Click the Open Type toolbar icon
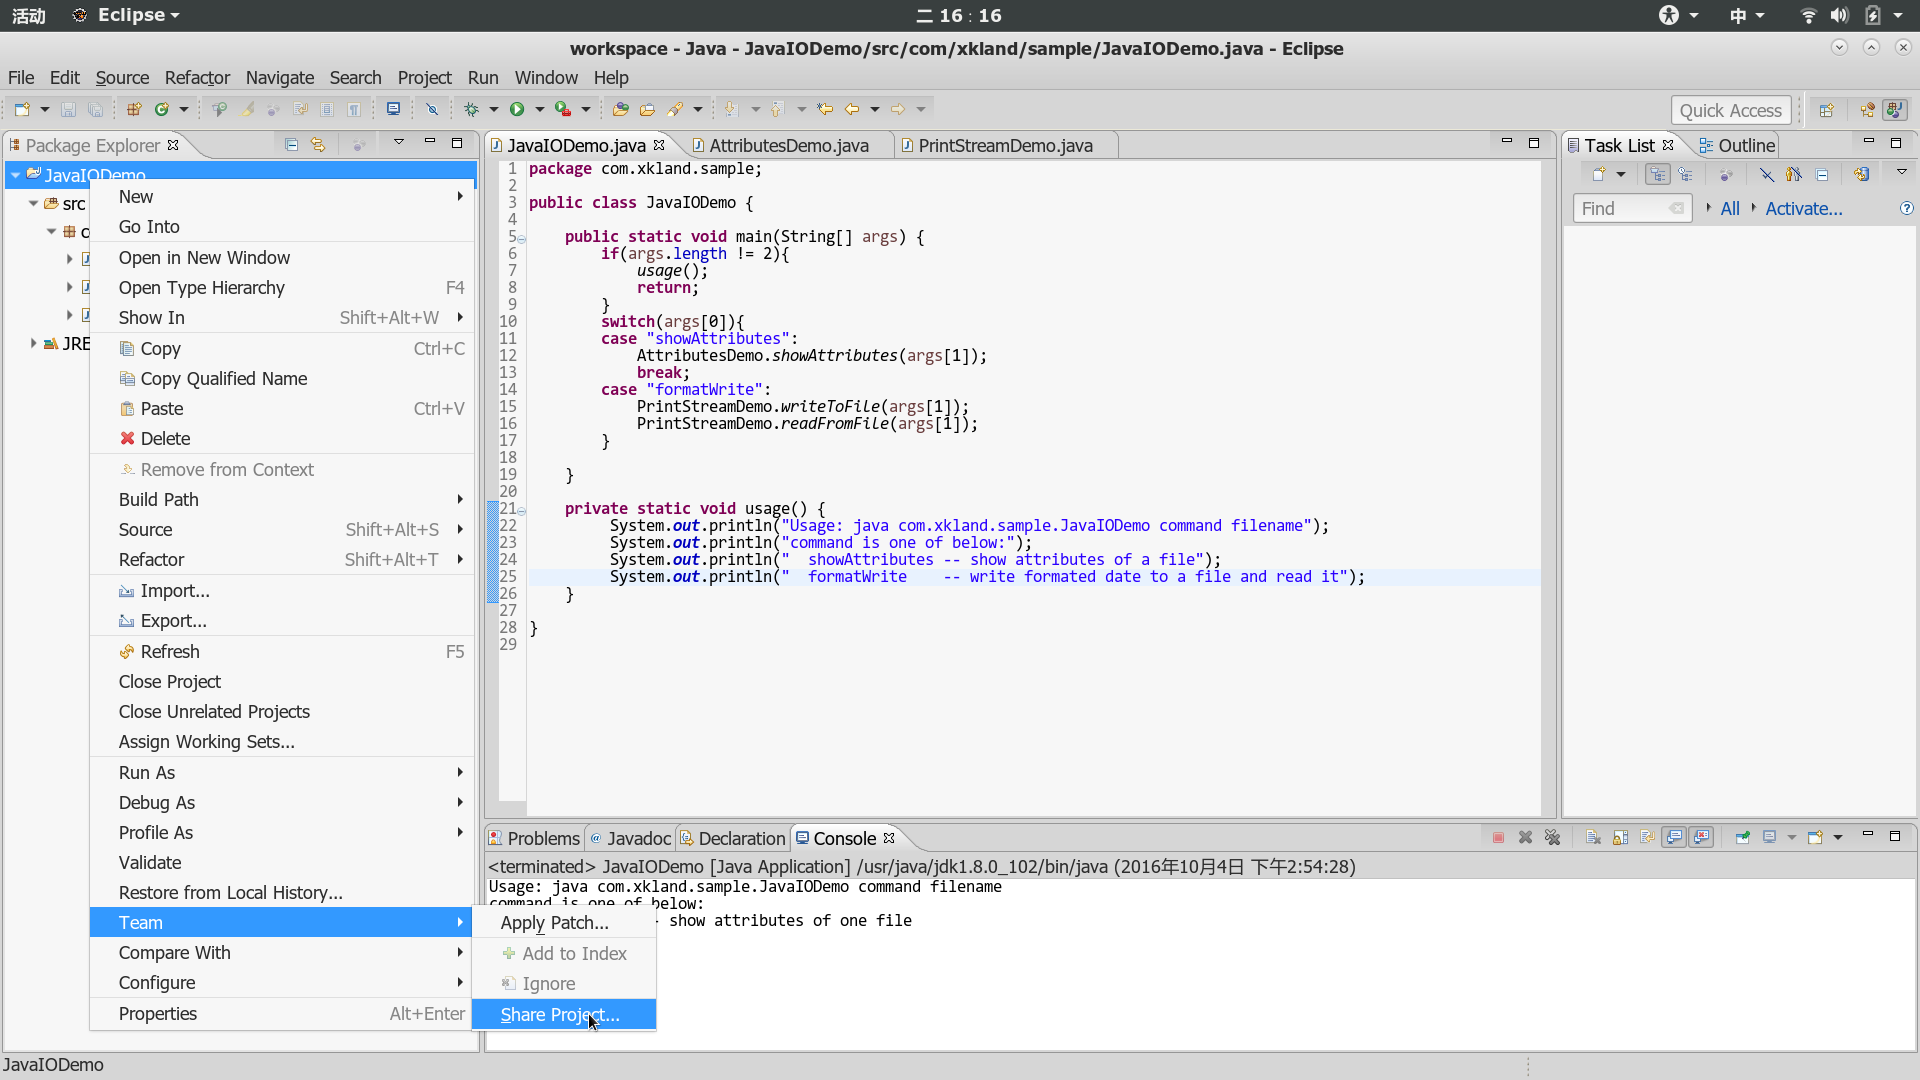 point(621,109)
